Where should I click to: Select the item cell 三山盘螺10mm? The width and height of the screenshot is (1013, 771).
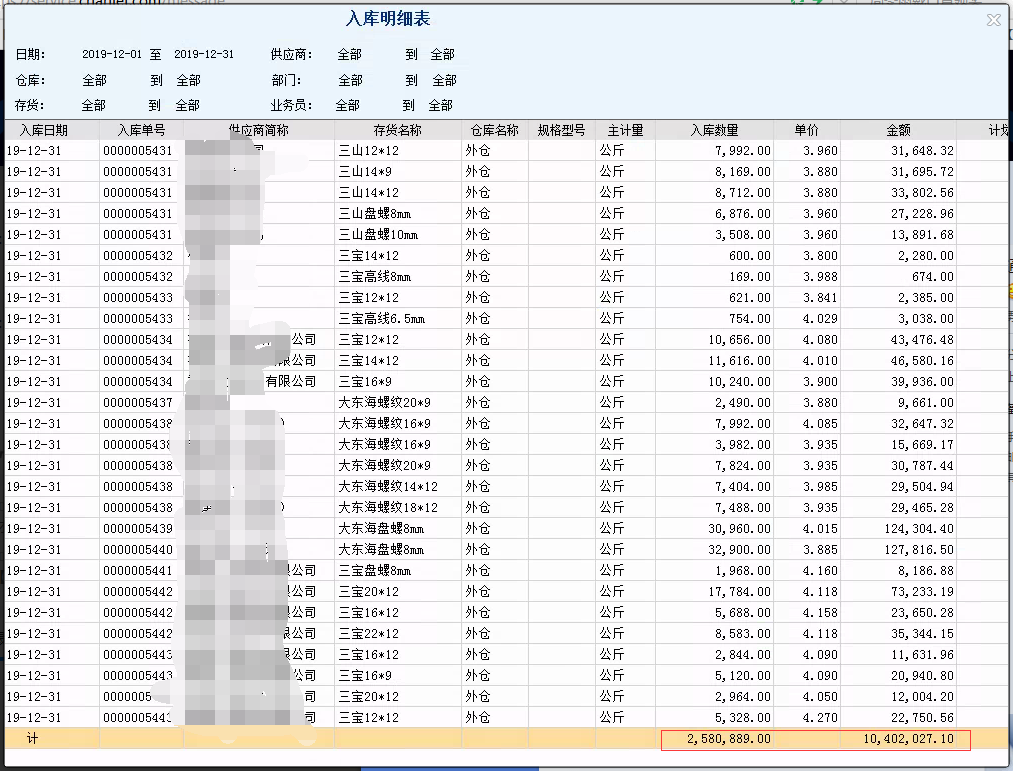(378, 235)
